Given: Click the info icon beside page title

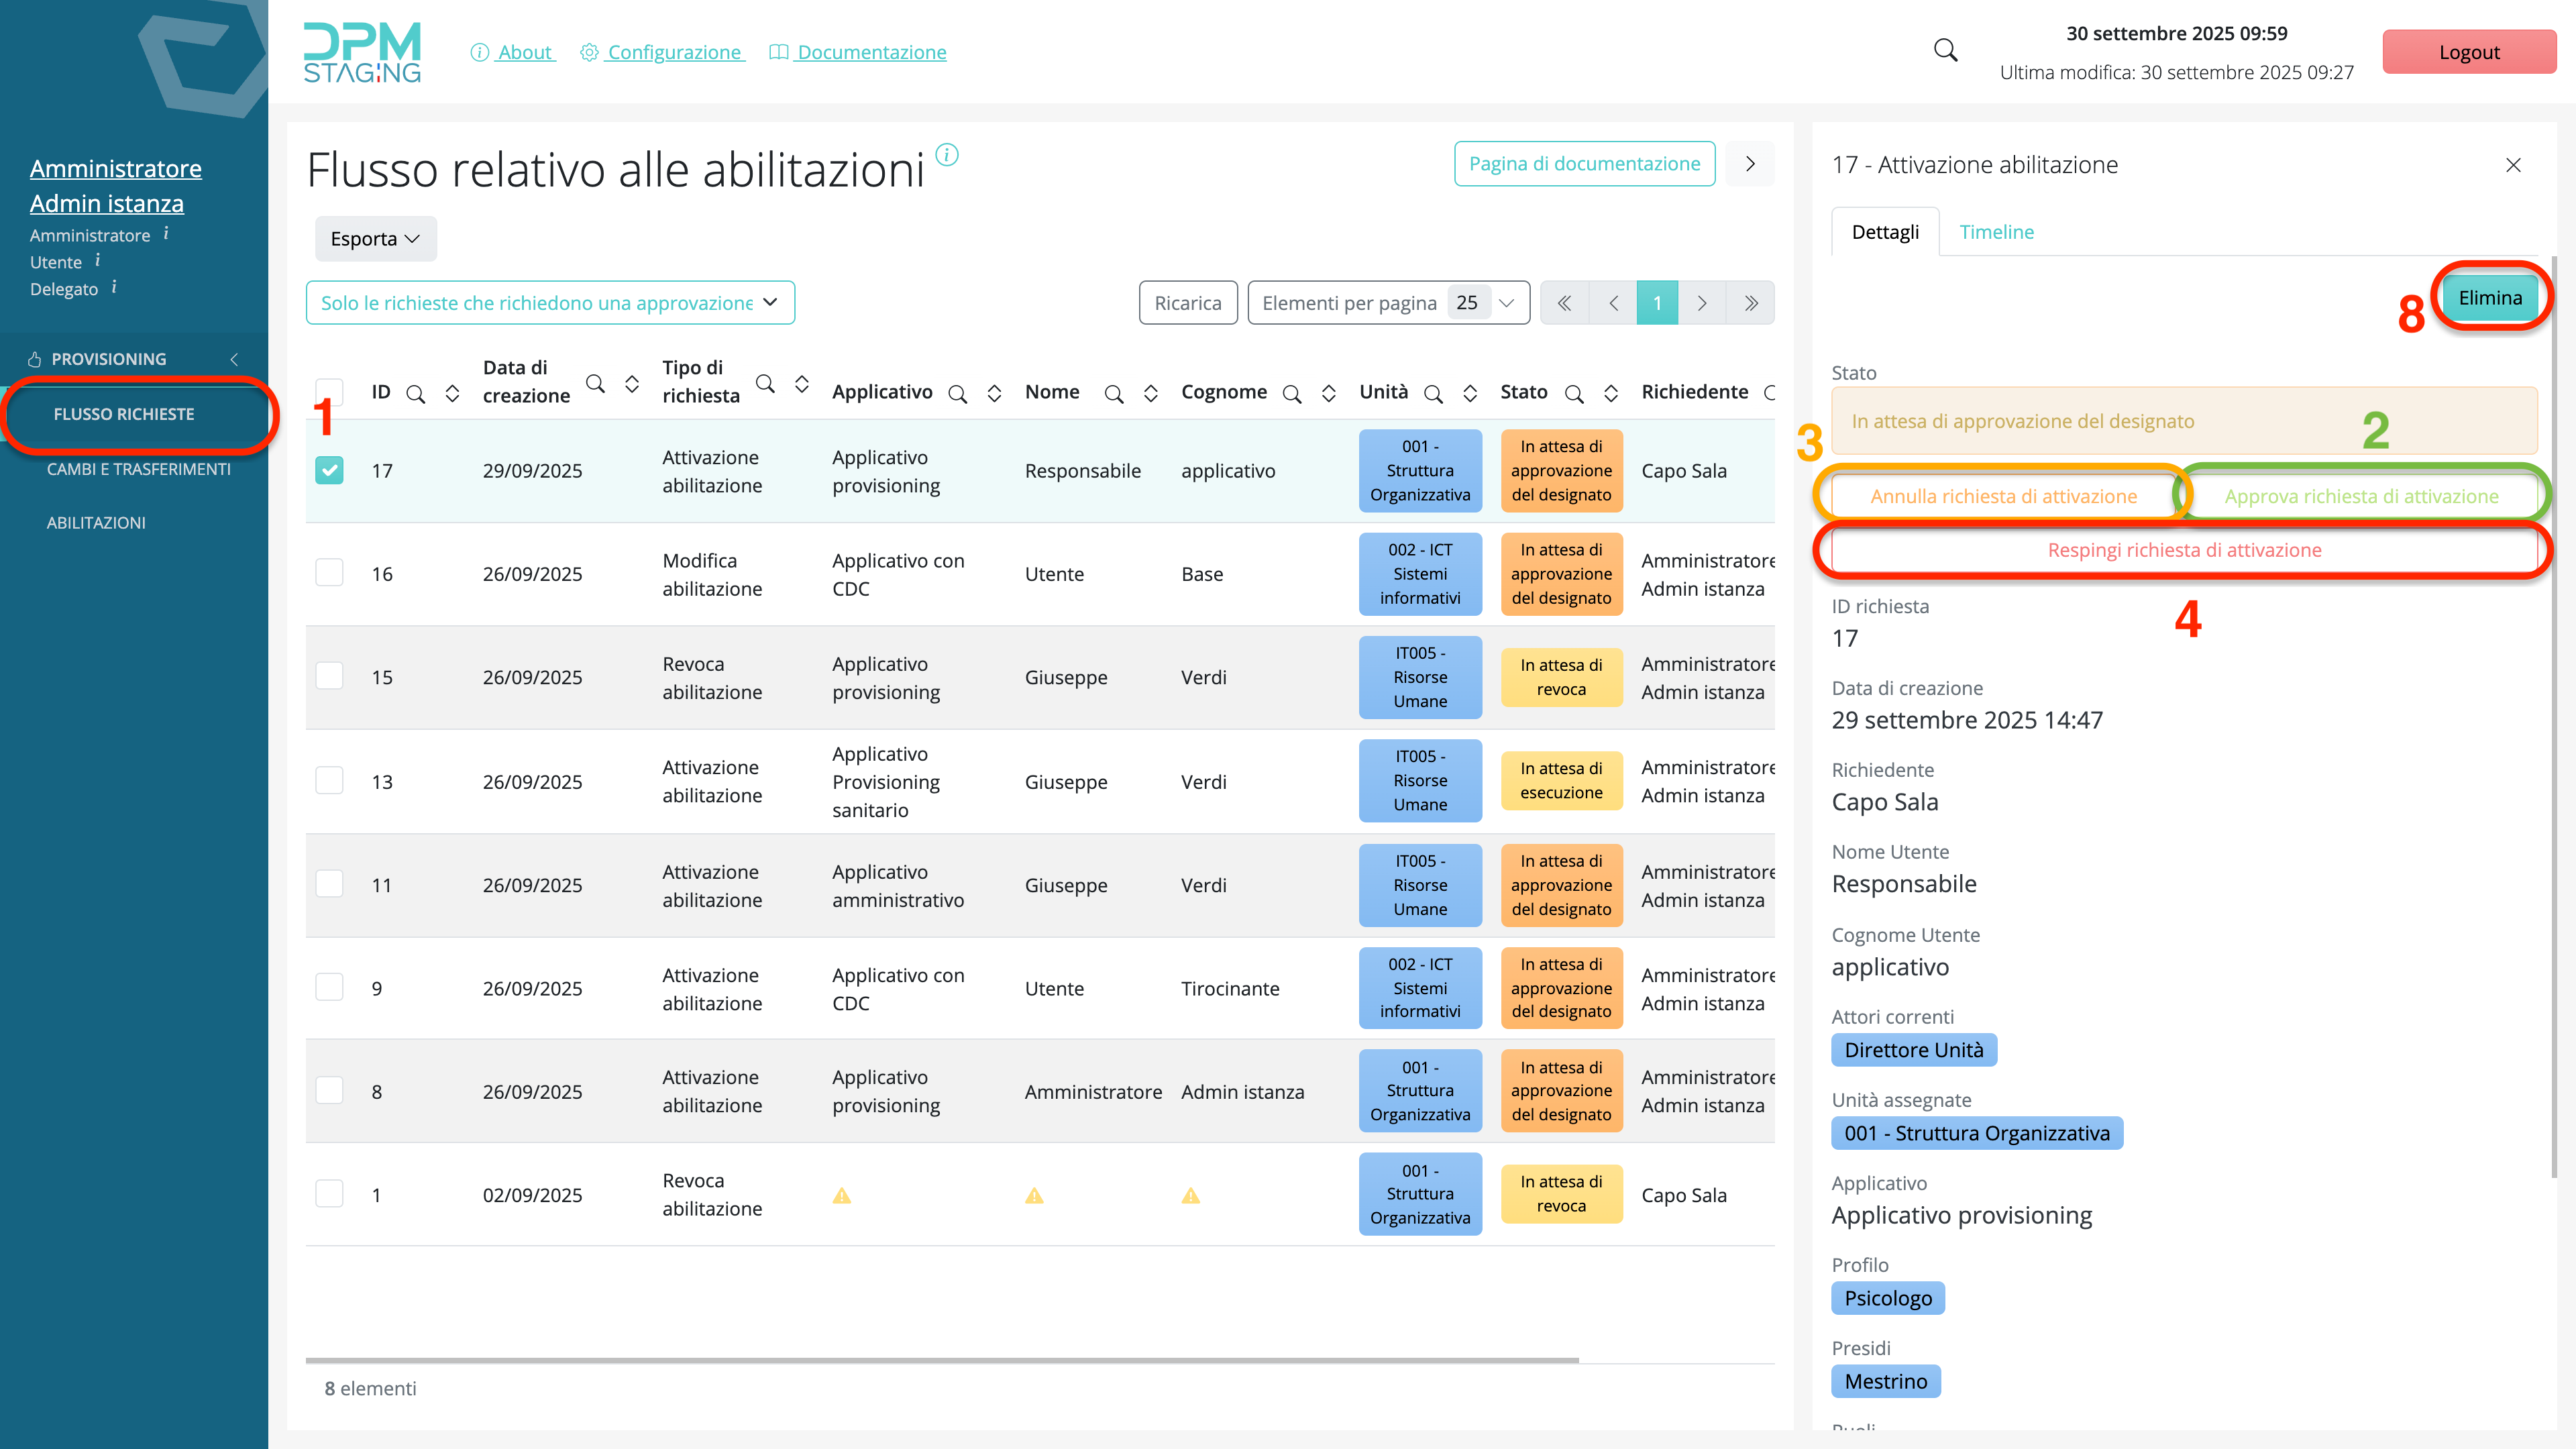Looking at the screenshot, I should pos(946,155).
